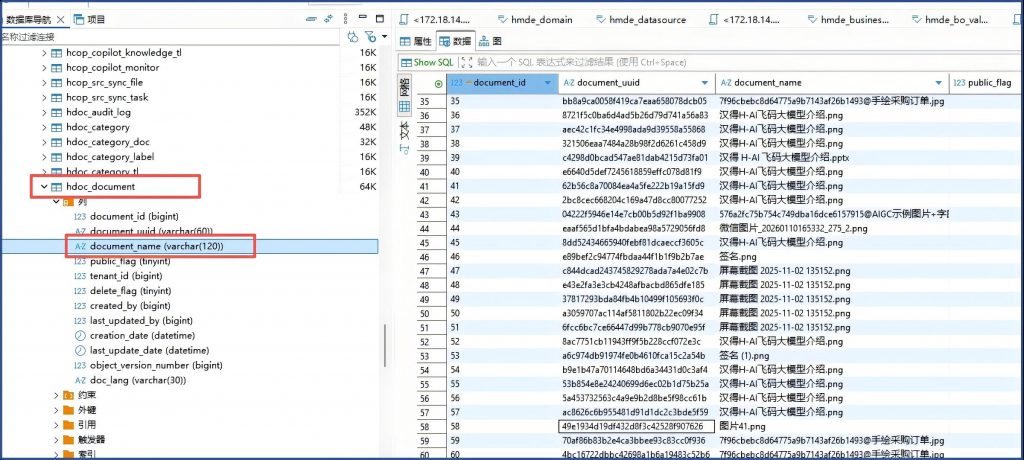Switch to text view in side panel
Screen dimensions: 1024x460
tap(405, 131)
